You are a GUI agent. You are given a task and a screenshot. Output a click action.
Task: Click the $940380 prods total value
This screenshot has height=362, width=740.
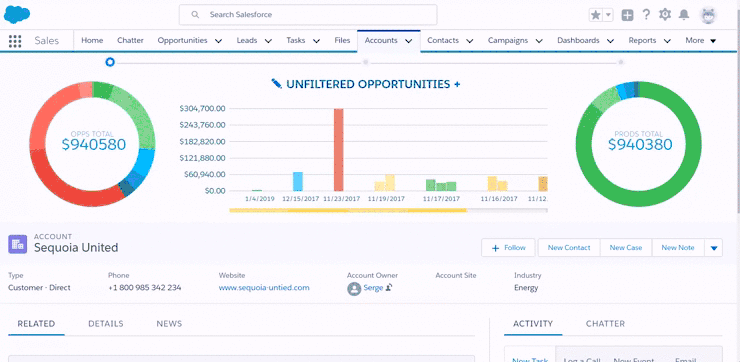(x=640, y=145)
